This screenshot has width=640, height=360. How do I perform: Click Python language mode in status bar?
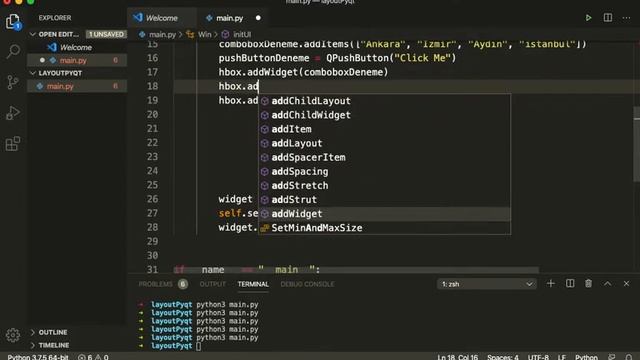(586, 357)
